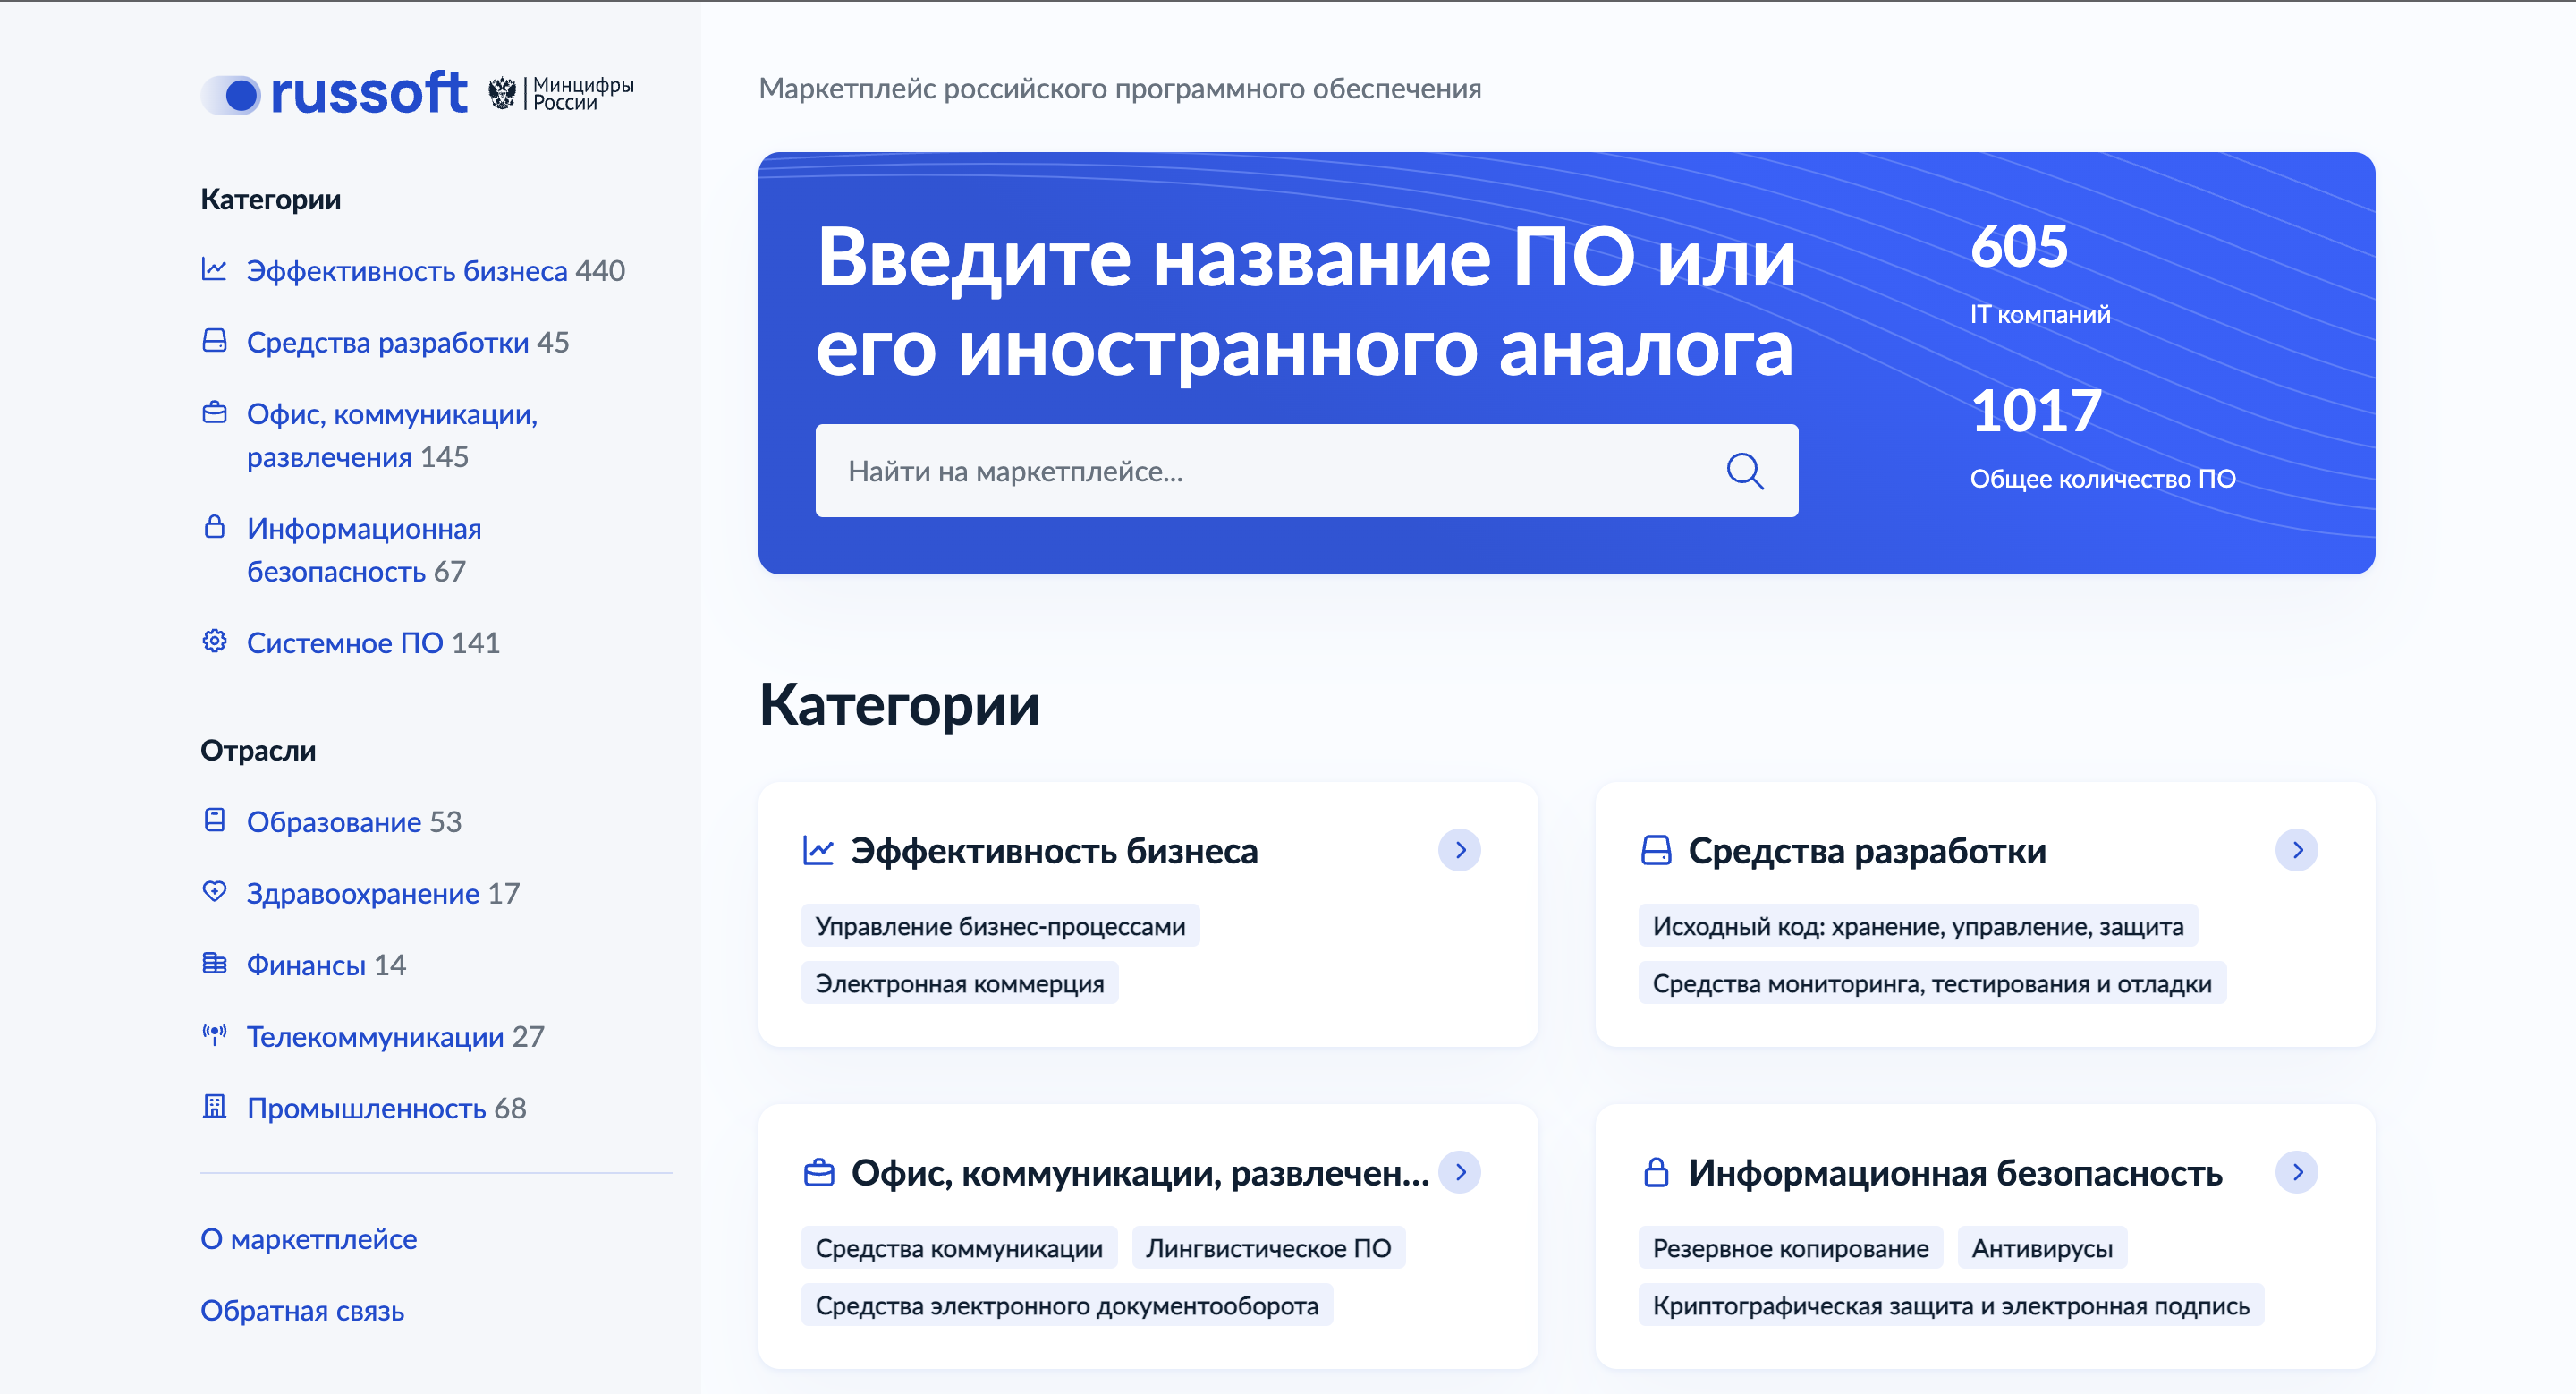Focus the Найти на маркетплейсе search field
Viewport: 2576px width, 1394px height.
[x=1260, y=471]
